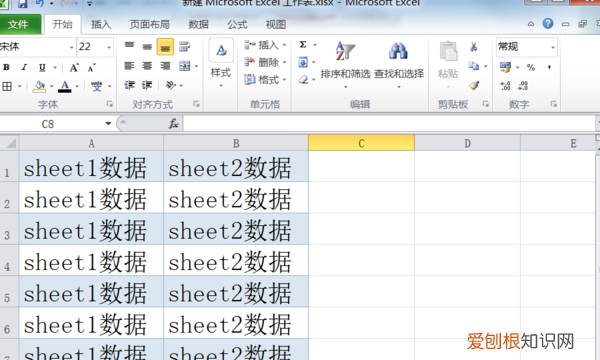Image resolution: width=600 pixels, height=360 pixels.
Task: Open Excel Help question mark
Action: click(548, 24)
